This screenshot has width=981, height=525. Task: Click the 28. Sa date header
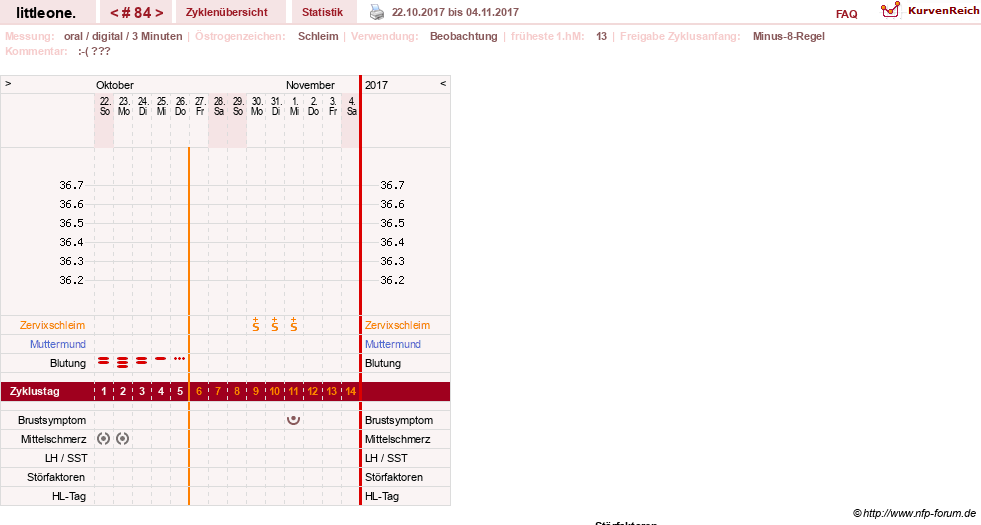(219, 106)
